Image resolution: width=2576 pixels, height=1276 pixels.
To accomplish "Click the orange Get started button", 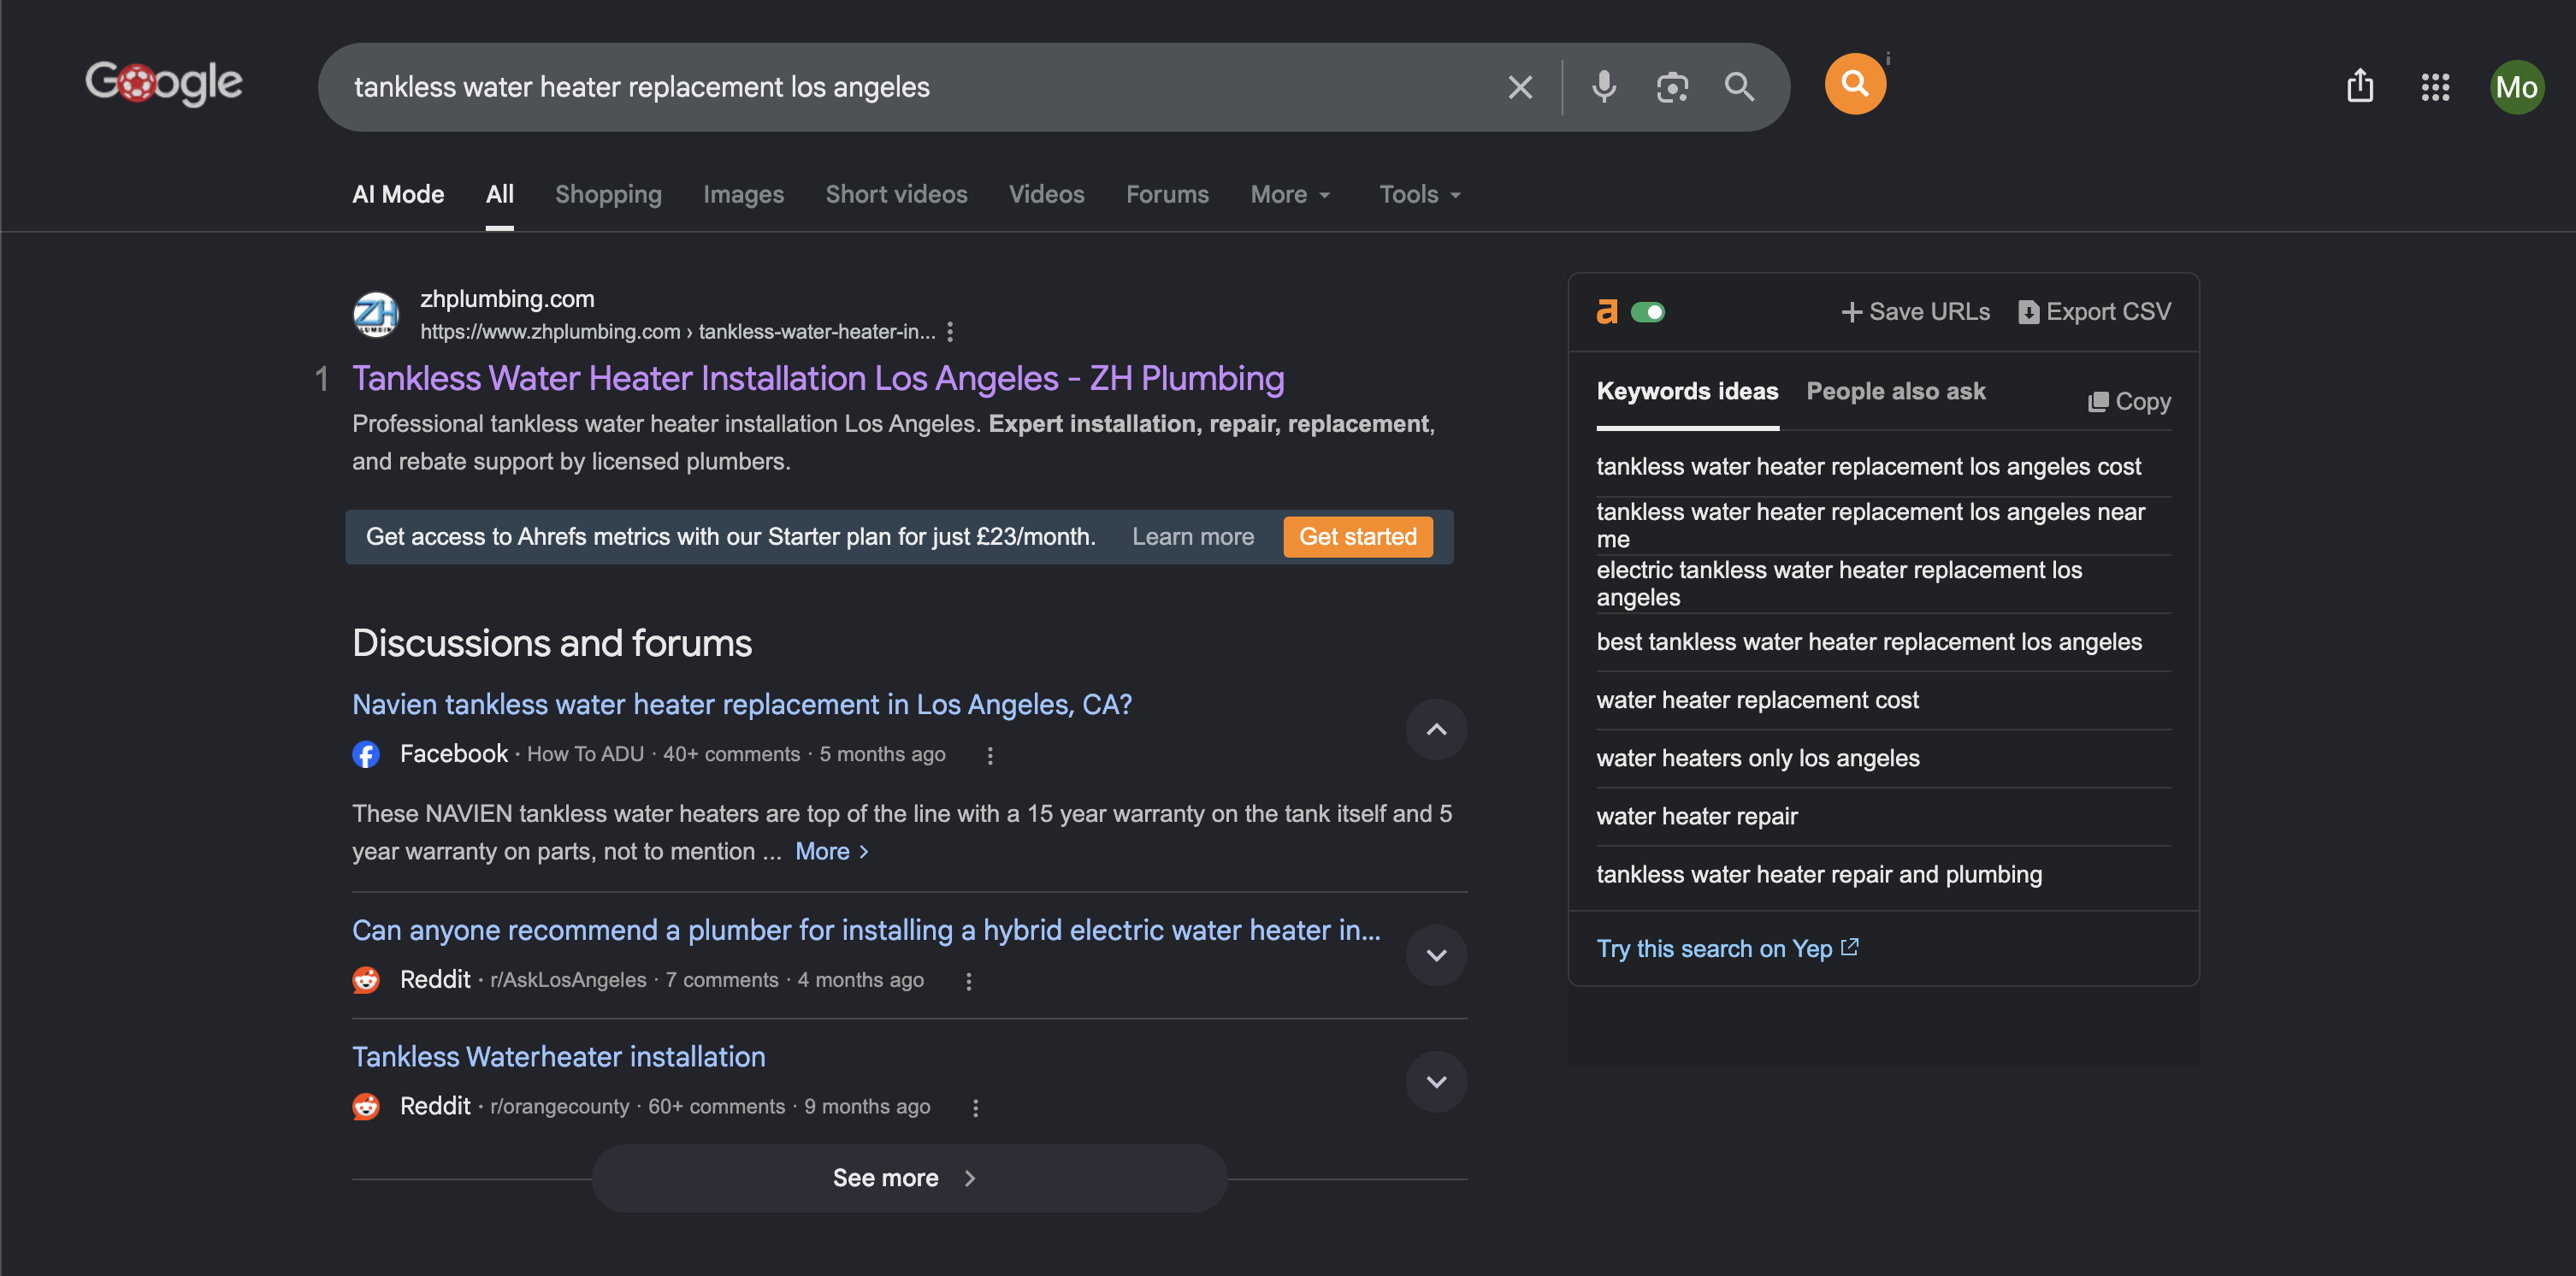I will [x=1357, y=537].
